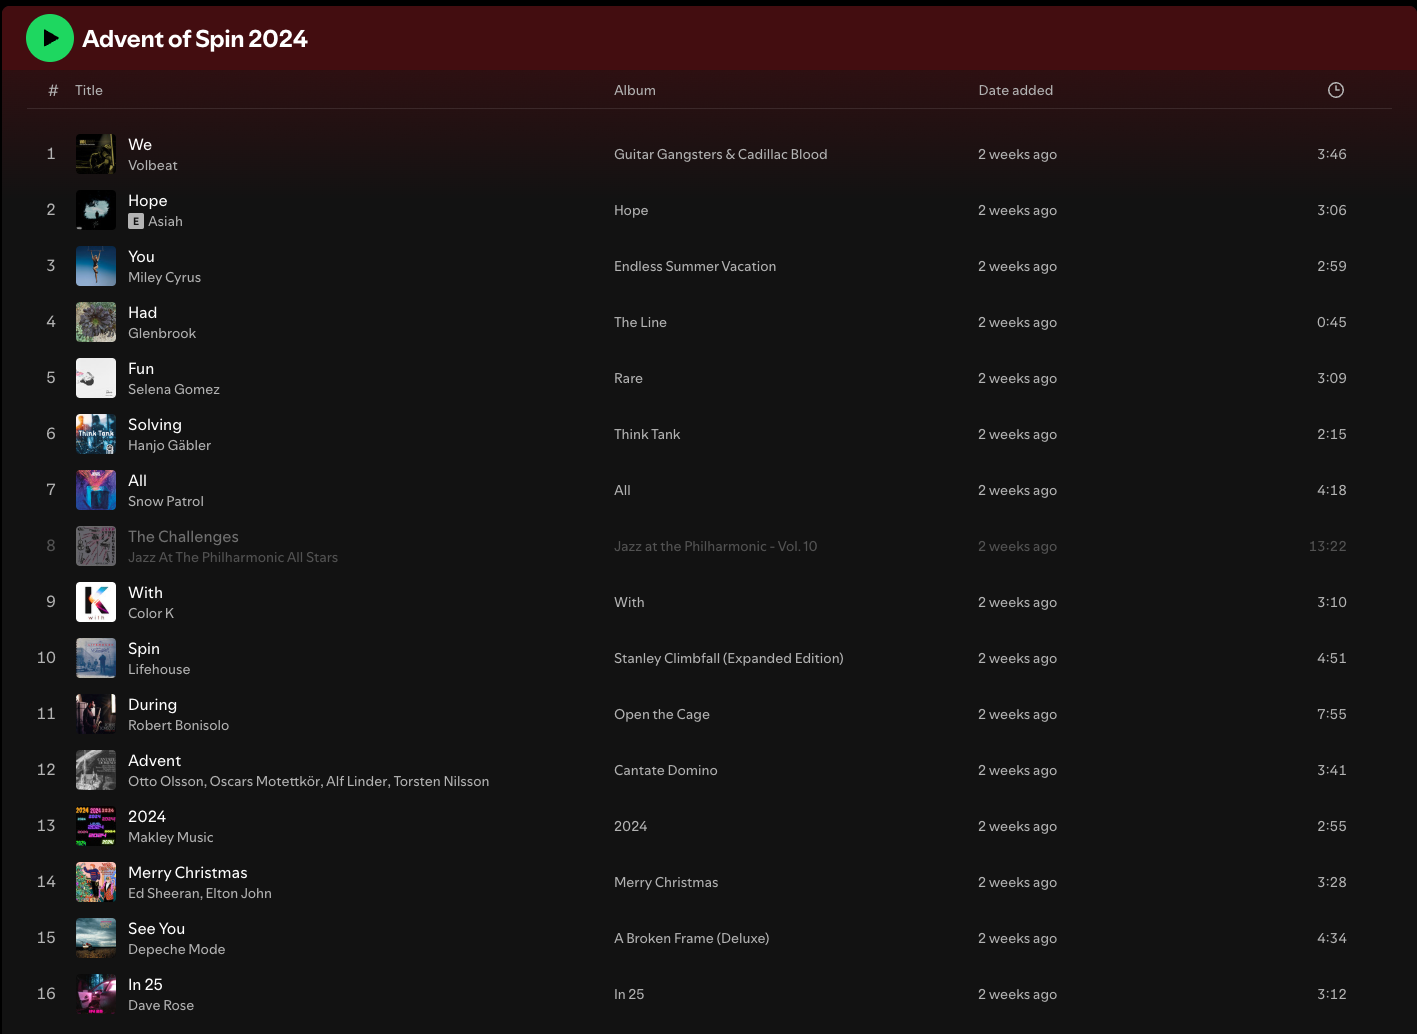Go to Depeche Mode artist page

coord(177,950)
